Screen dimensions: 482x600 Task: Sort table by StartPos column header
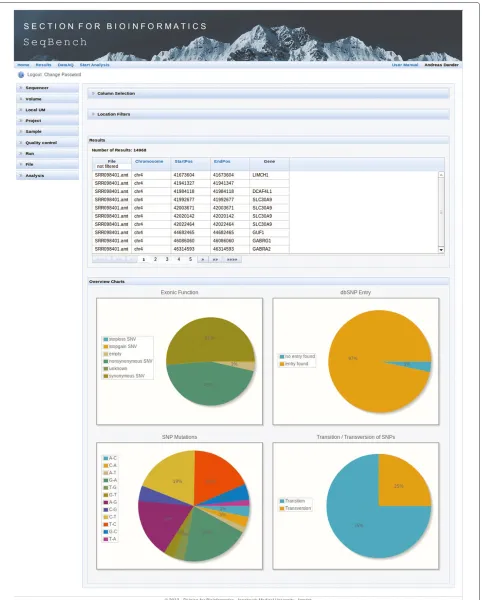[184, 161]
